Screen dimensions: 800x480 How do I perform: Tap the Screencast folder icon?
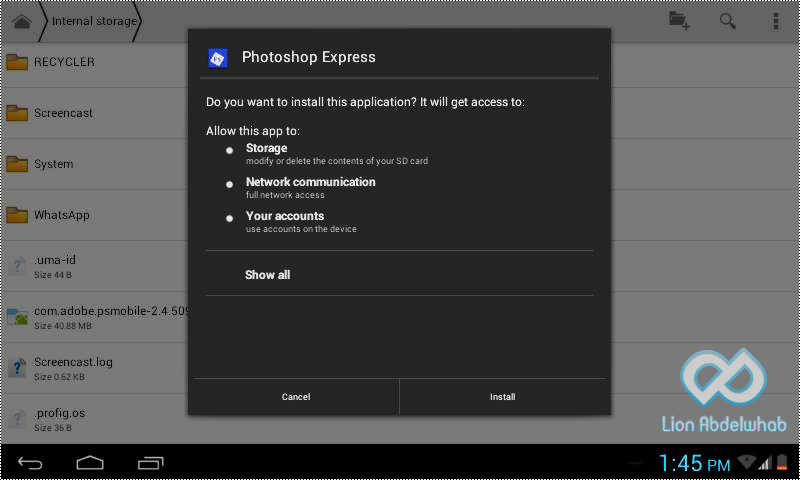(17, 113)
